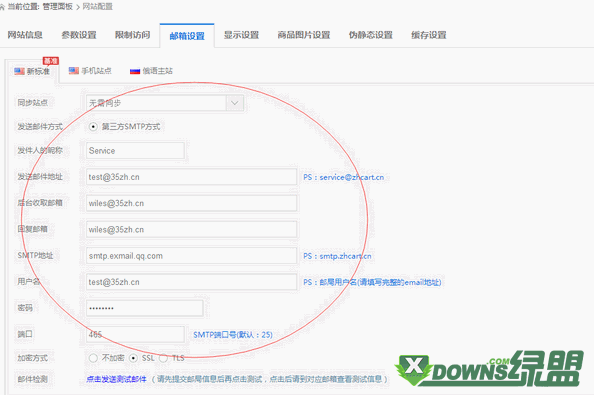Click the SMTP地址 input field
Screen dimensions: 594x395
tap(192, 256)
